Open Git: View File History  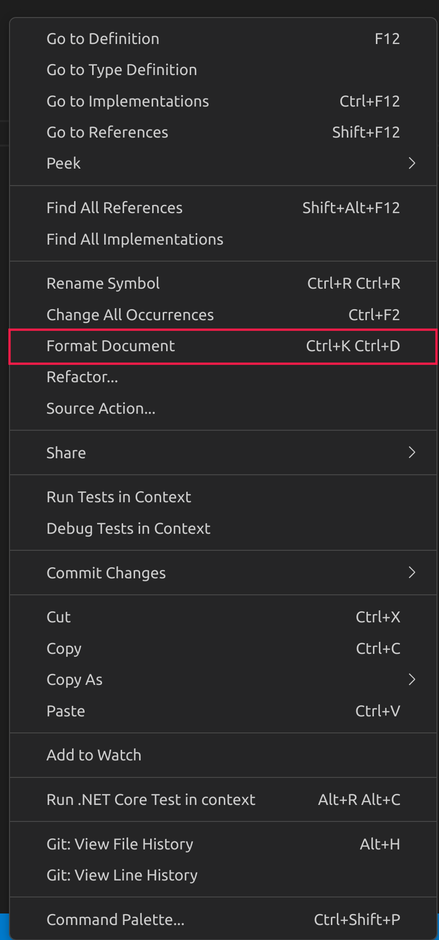223,844
